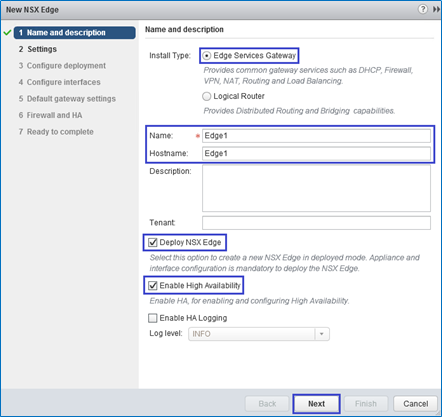Open the Log level dropdown
Image resolution: width=442 pixels, height=417 pixels.
(x=259, y=334)
